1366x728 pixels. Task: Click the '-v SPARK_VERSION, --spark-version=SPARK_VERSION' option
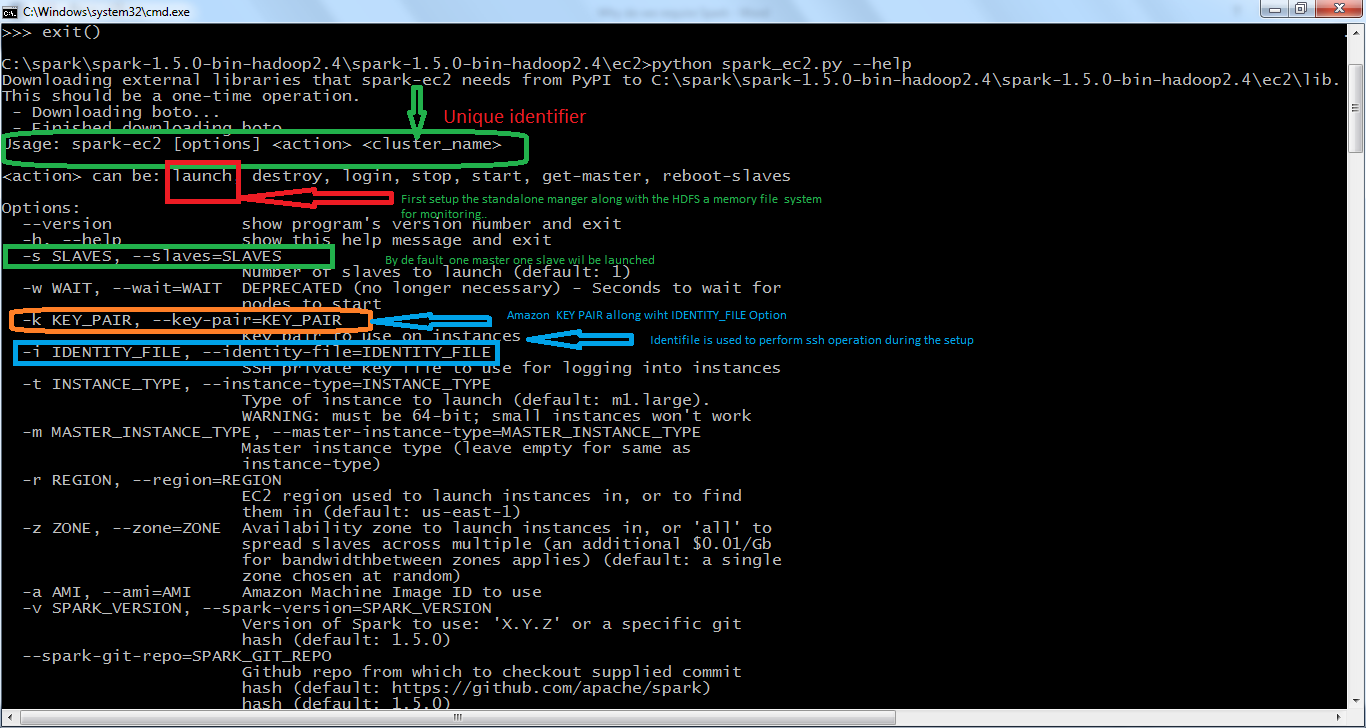(256, 608)
